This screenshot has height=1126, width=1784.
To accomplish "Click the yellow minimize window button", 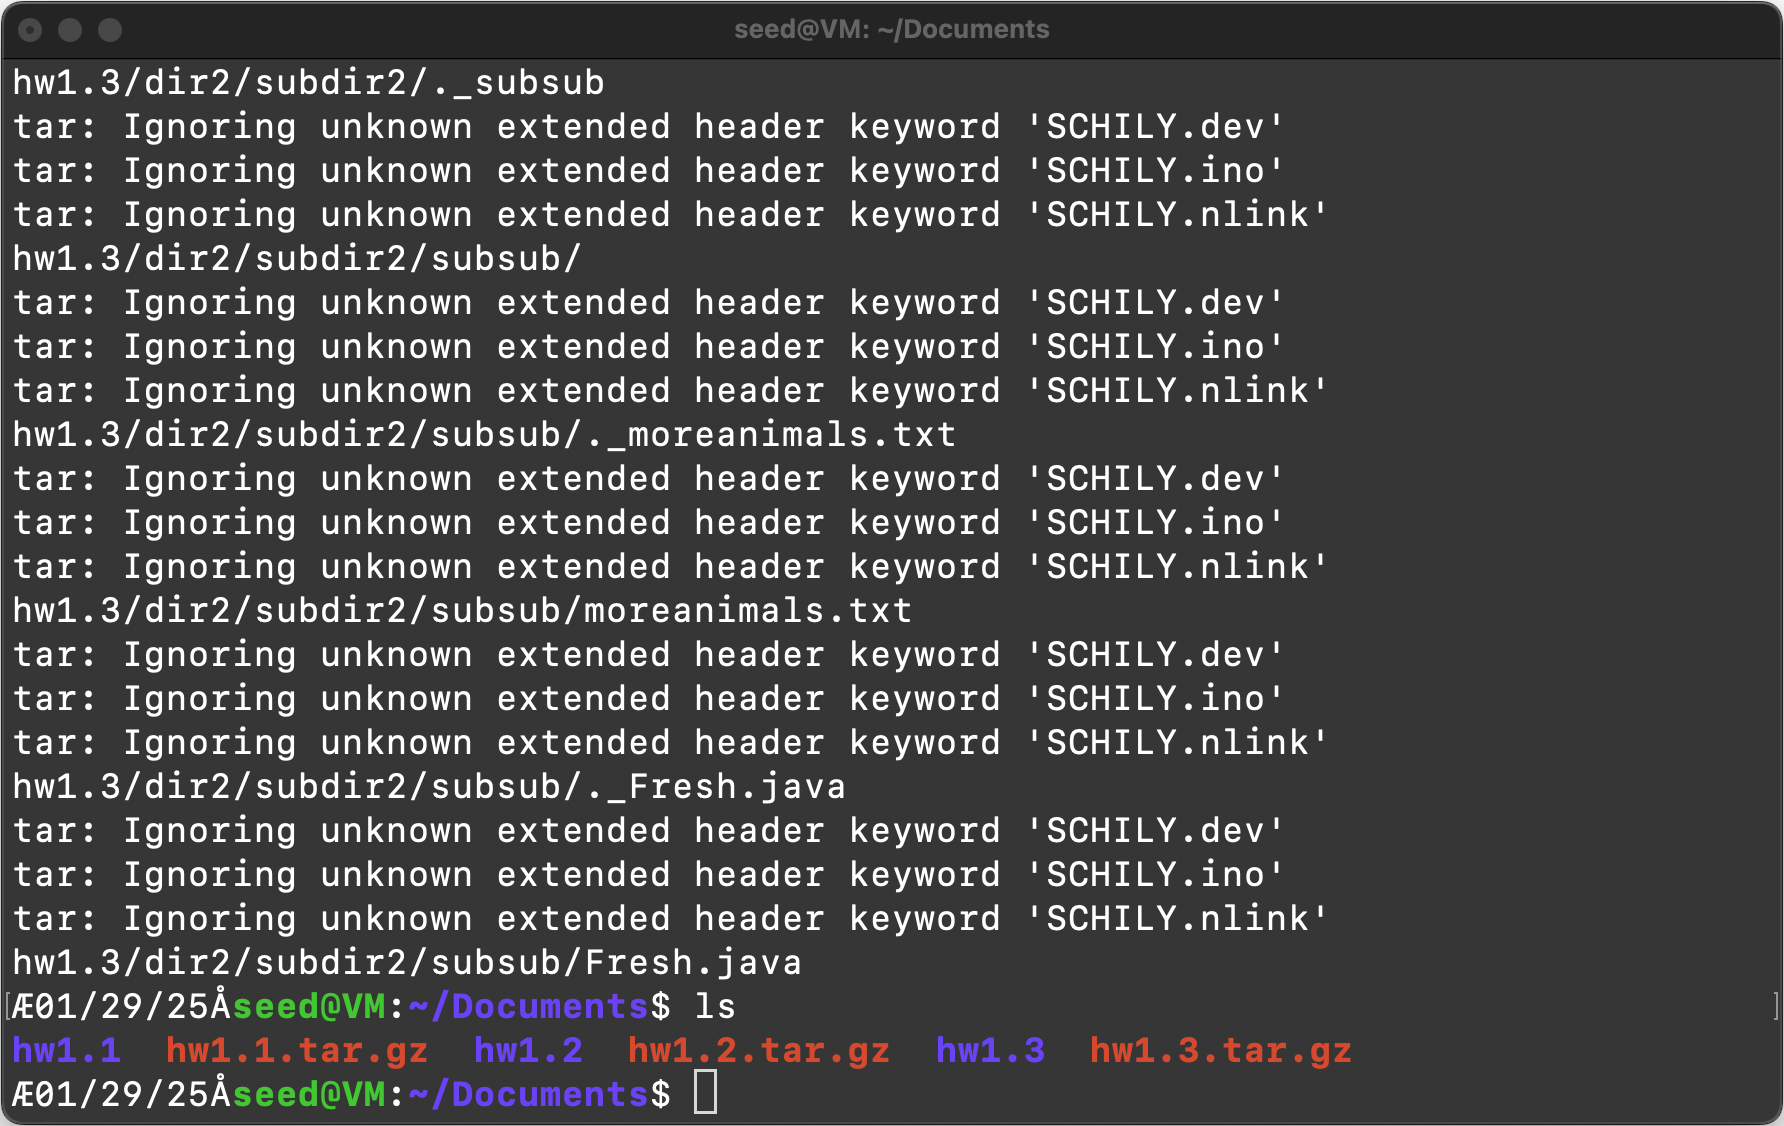I will (70, 30).
